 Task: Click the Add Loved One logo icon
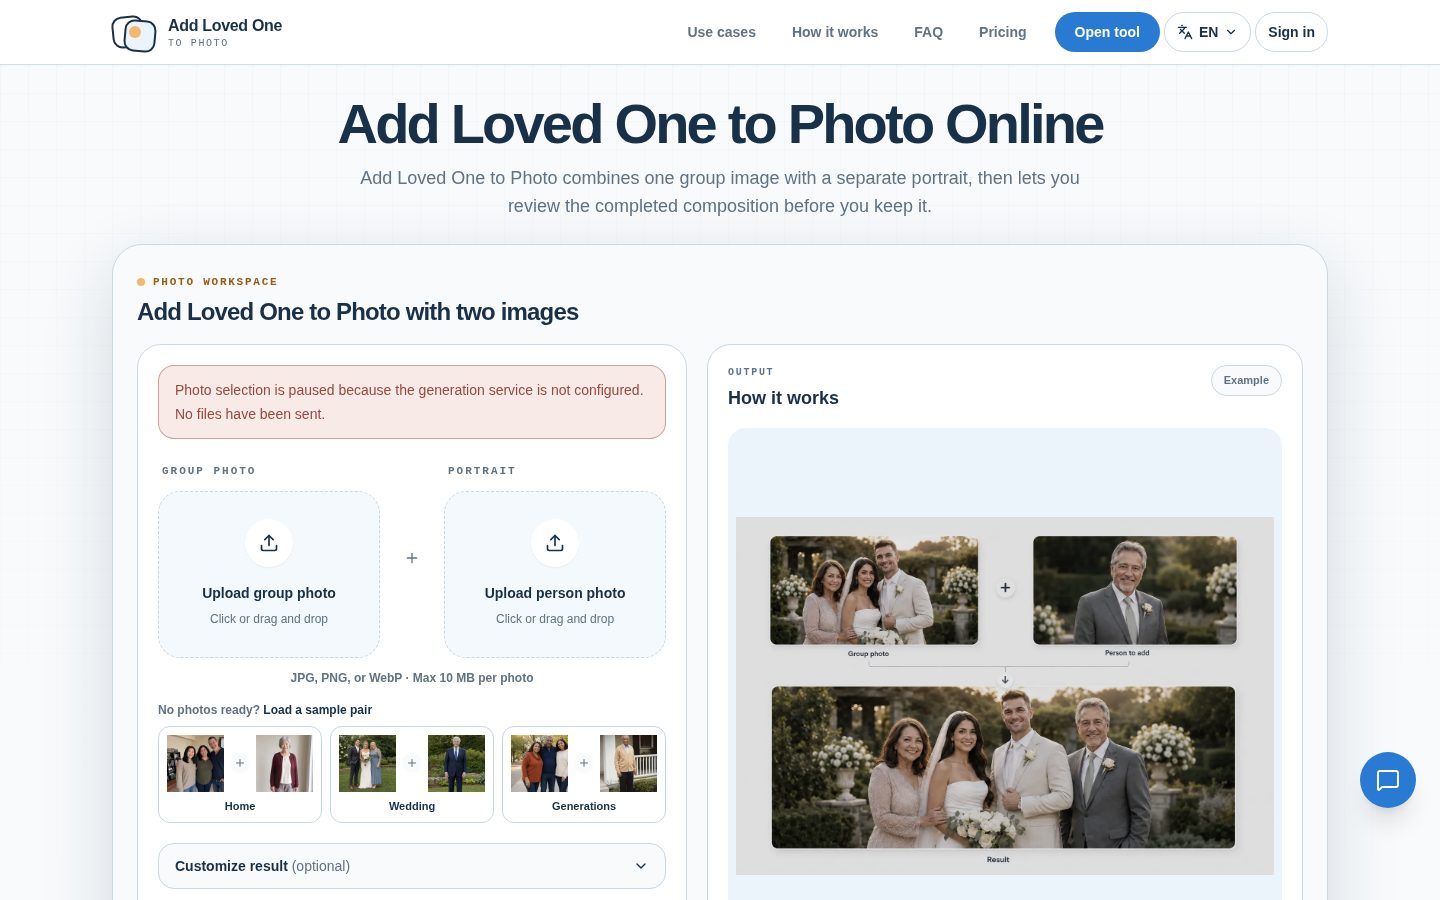pyautogui.click(x=134, y=33)
